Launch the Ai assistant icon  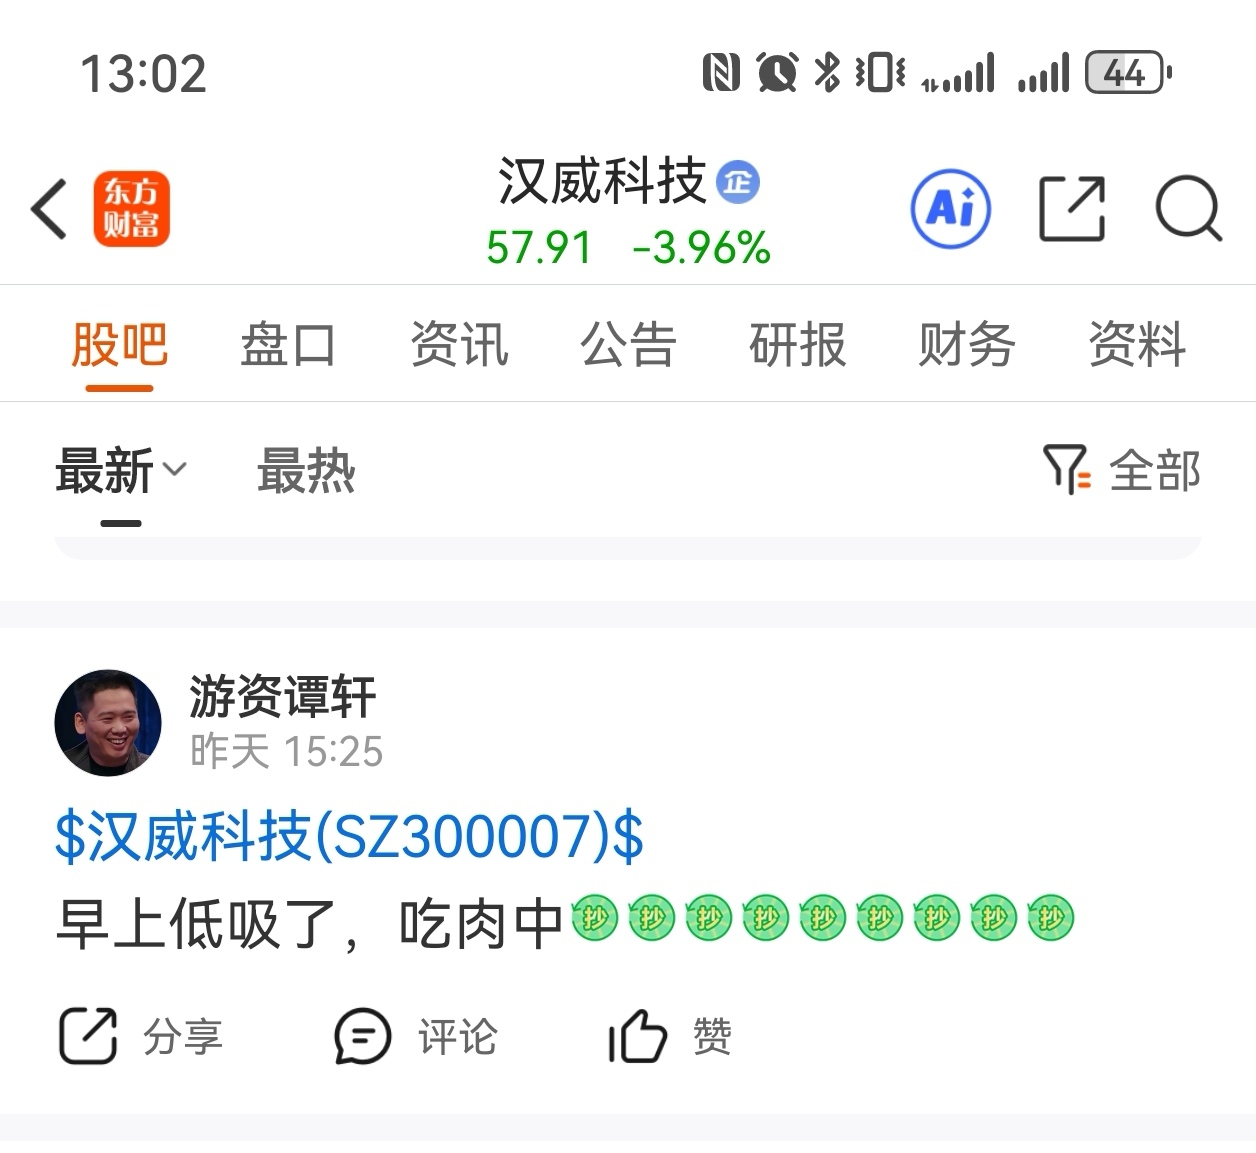(950, 209)
